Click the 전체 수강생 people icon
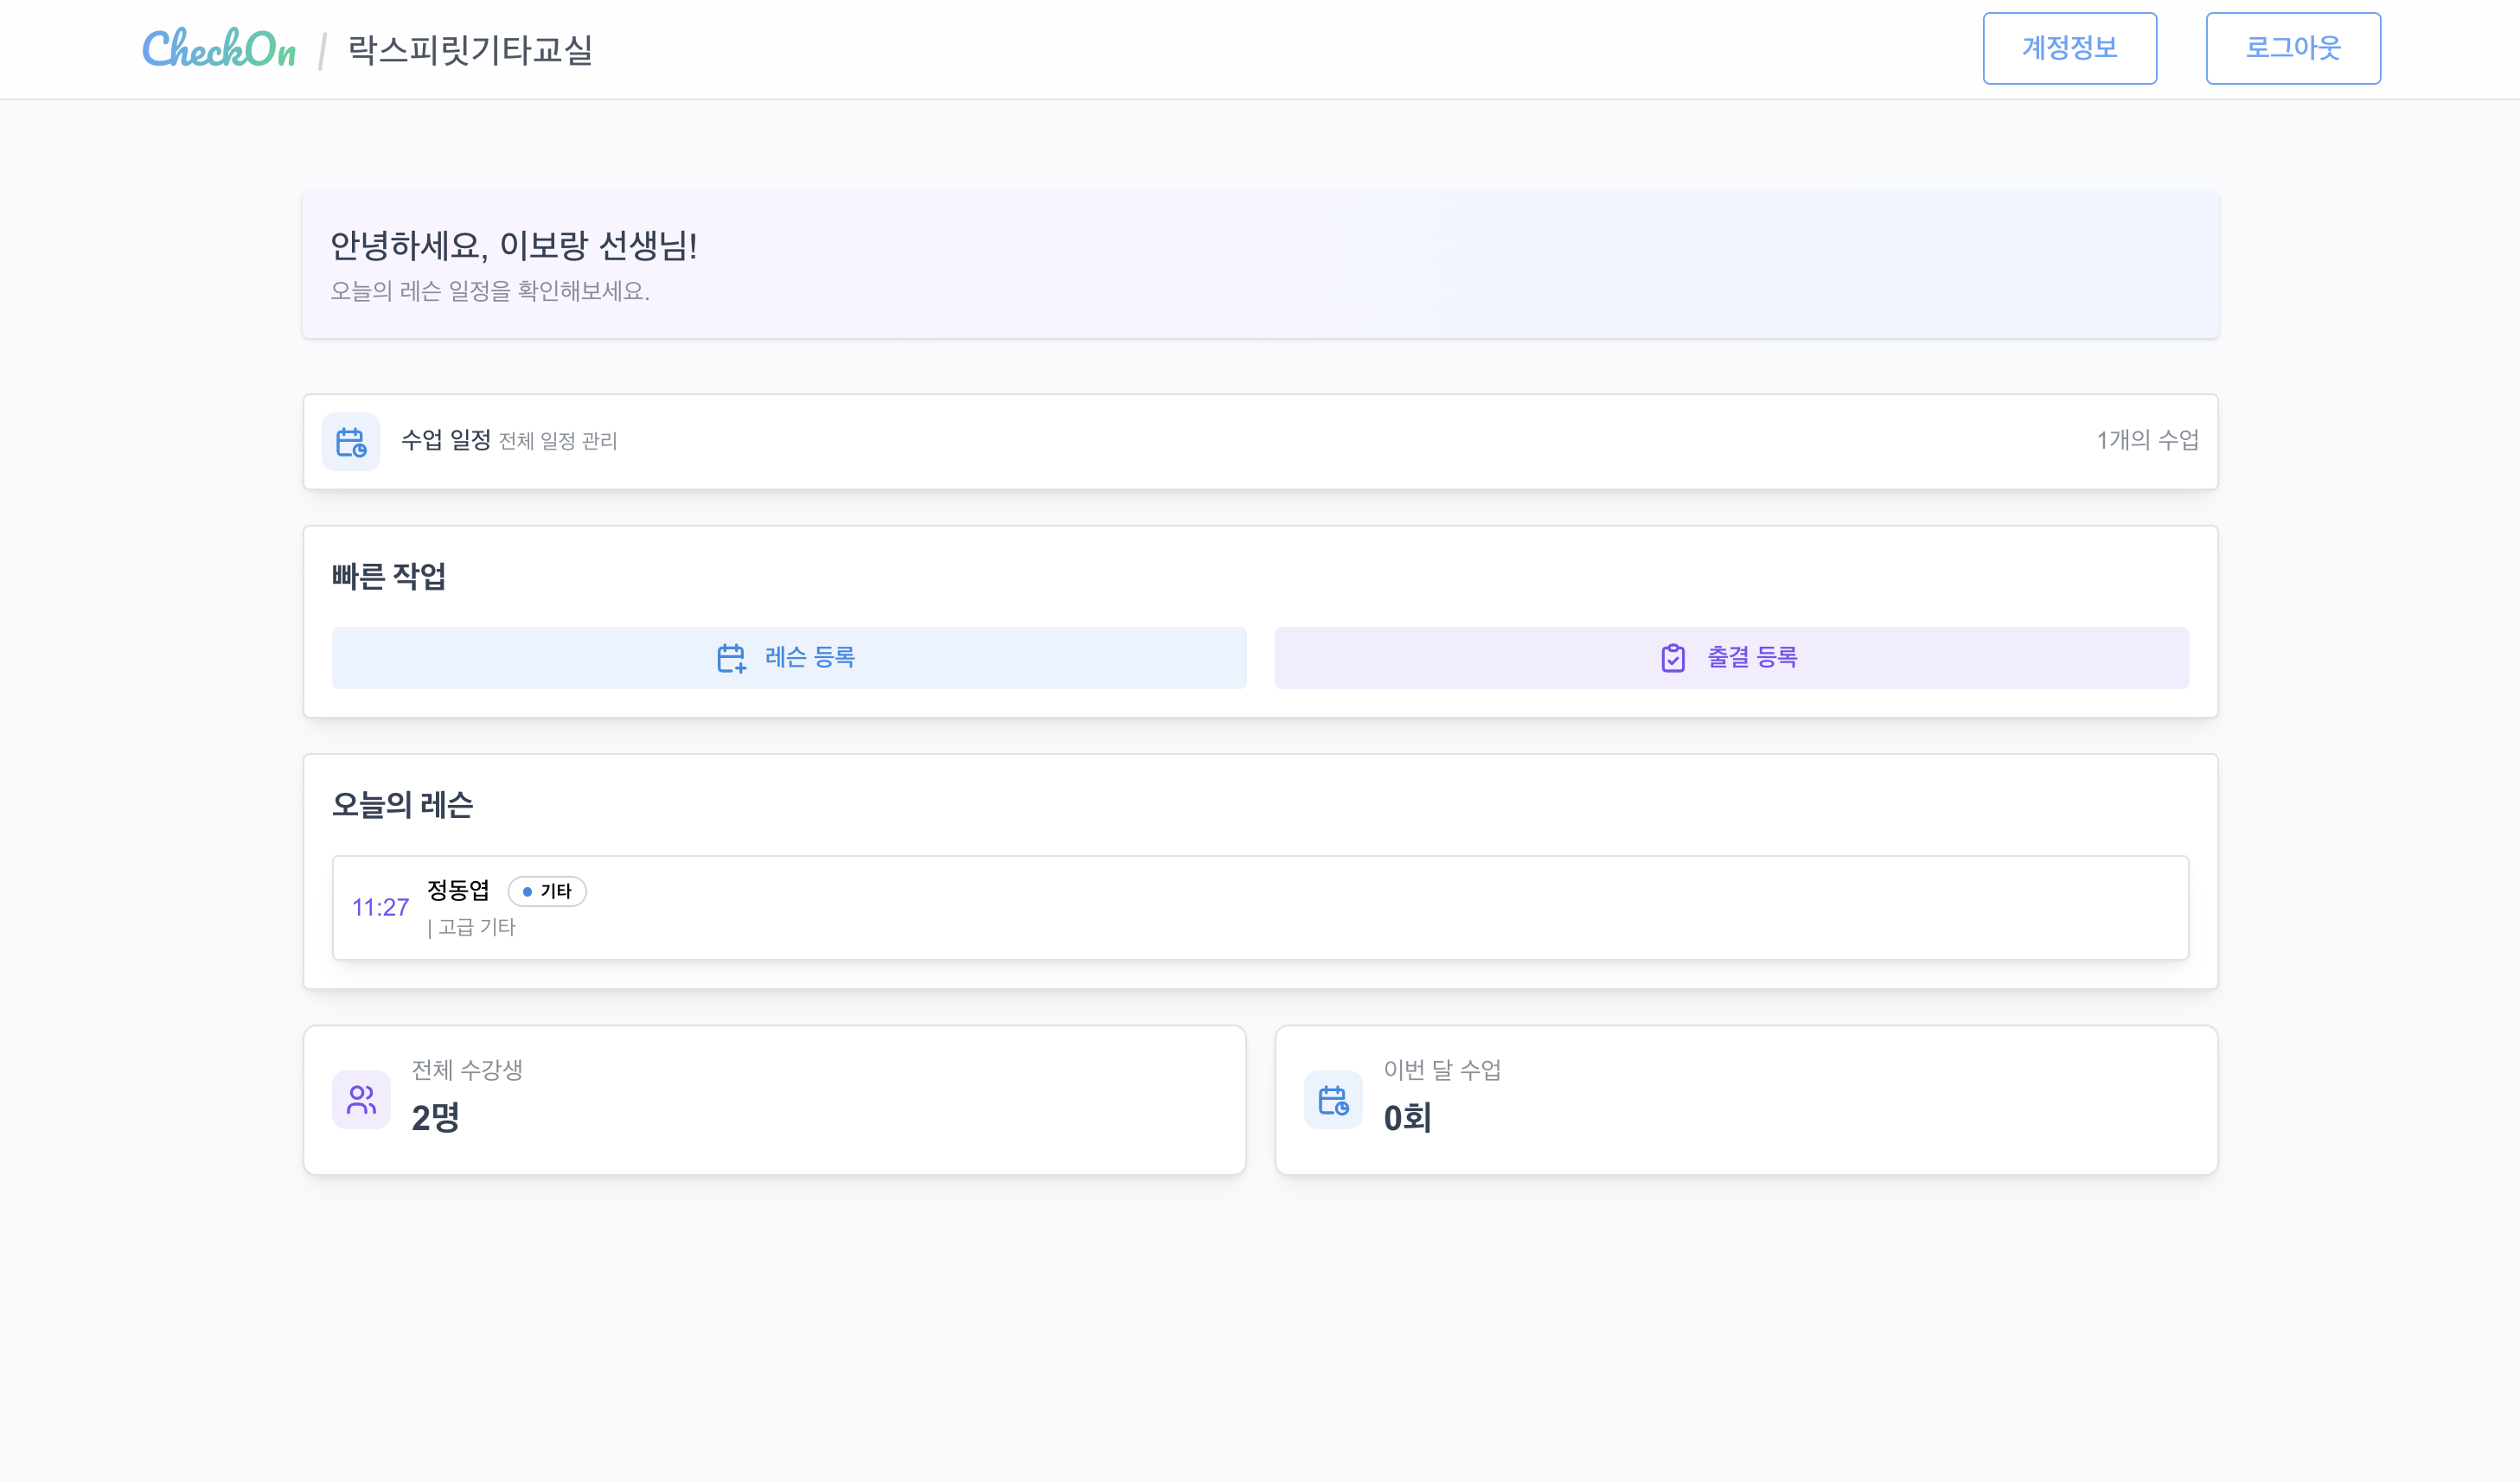The image size is (2520, 1482). 361,1100
